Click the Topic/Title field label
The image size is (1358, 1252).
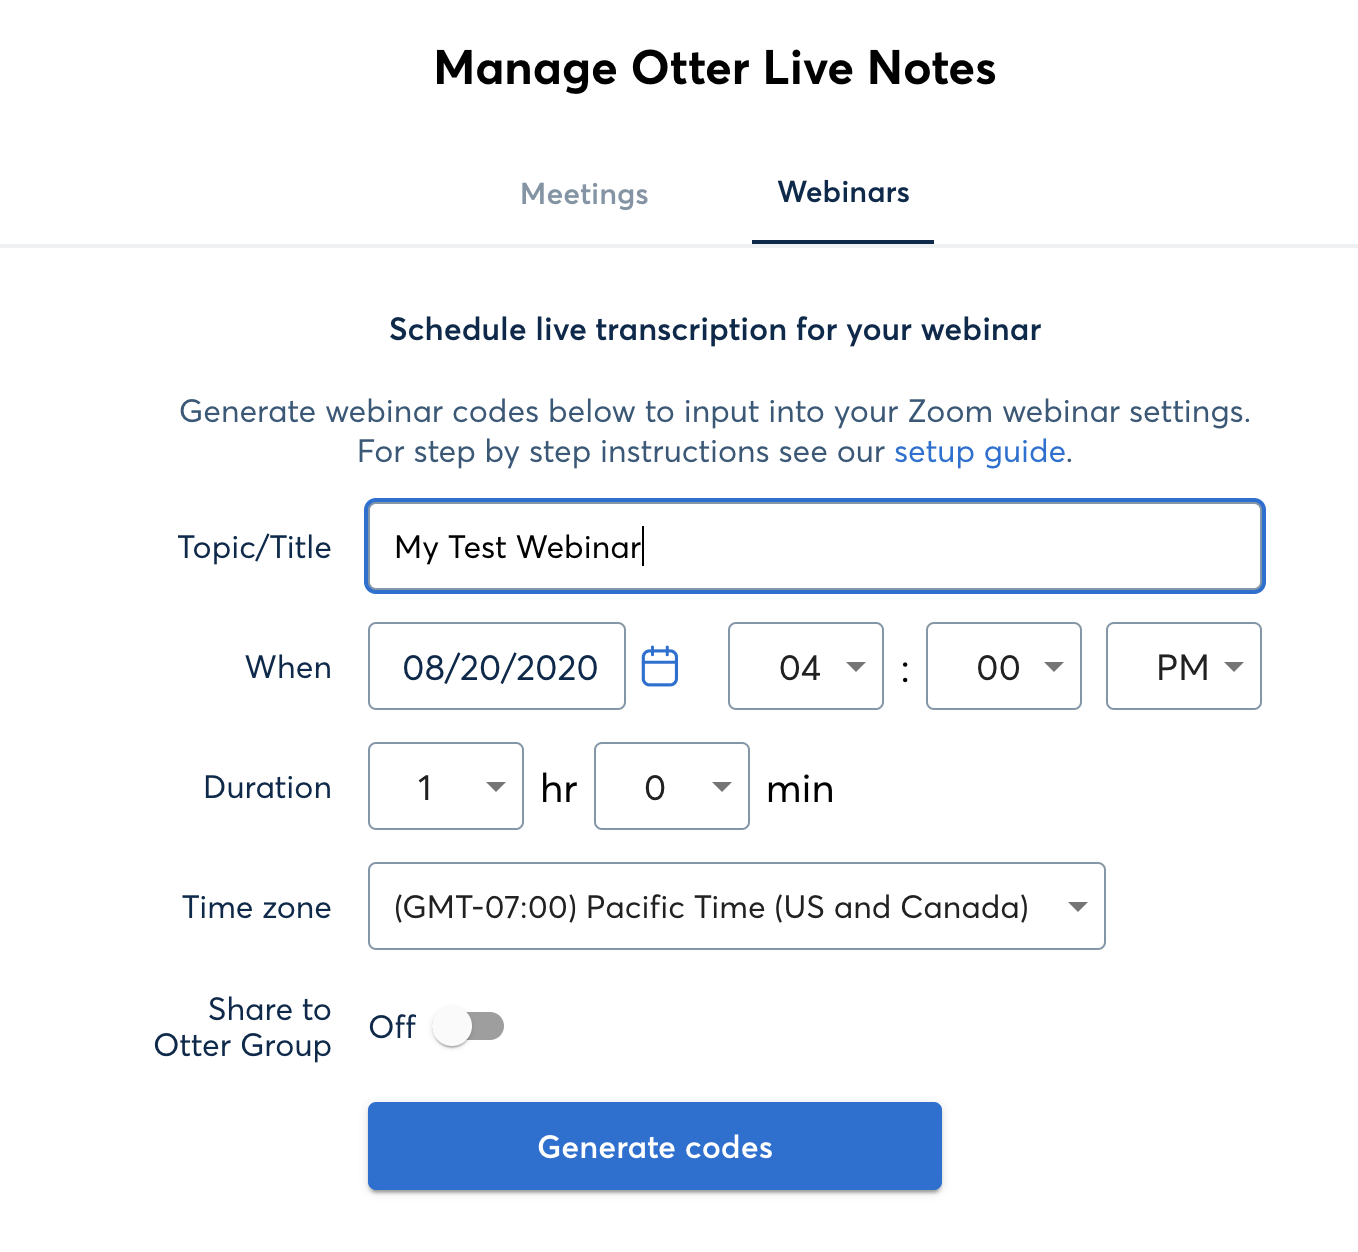click(254, 548)
